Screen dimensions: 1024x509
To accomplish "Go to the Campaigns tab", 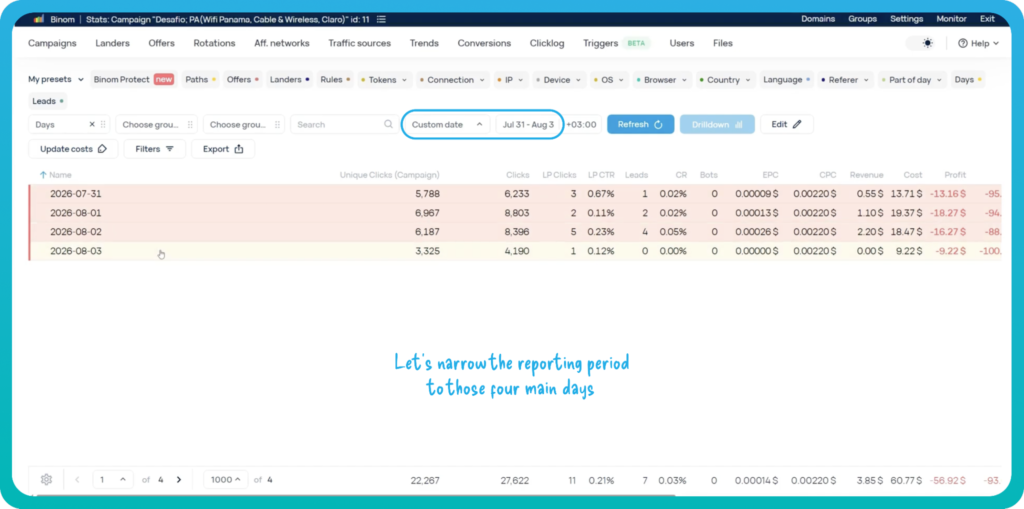I will [52, 43].
